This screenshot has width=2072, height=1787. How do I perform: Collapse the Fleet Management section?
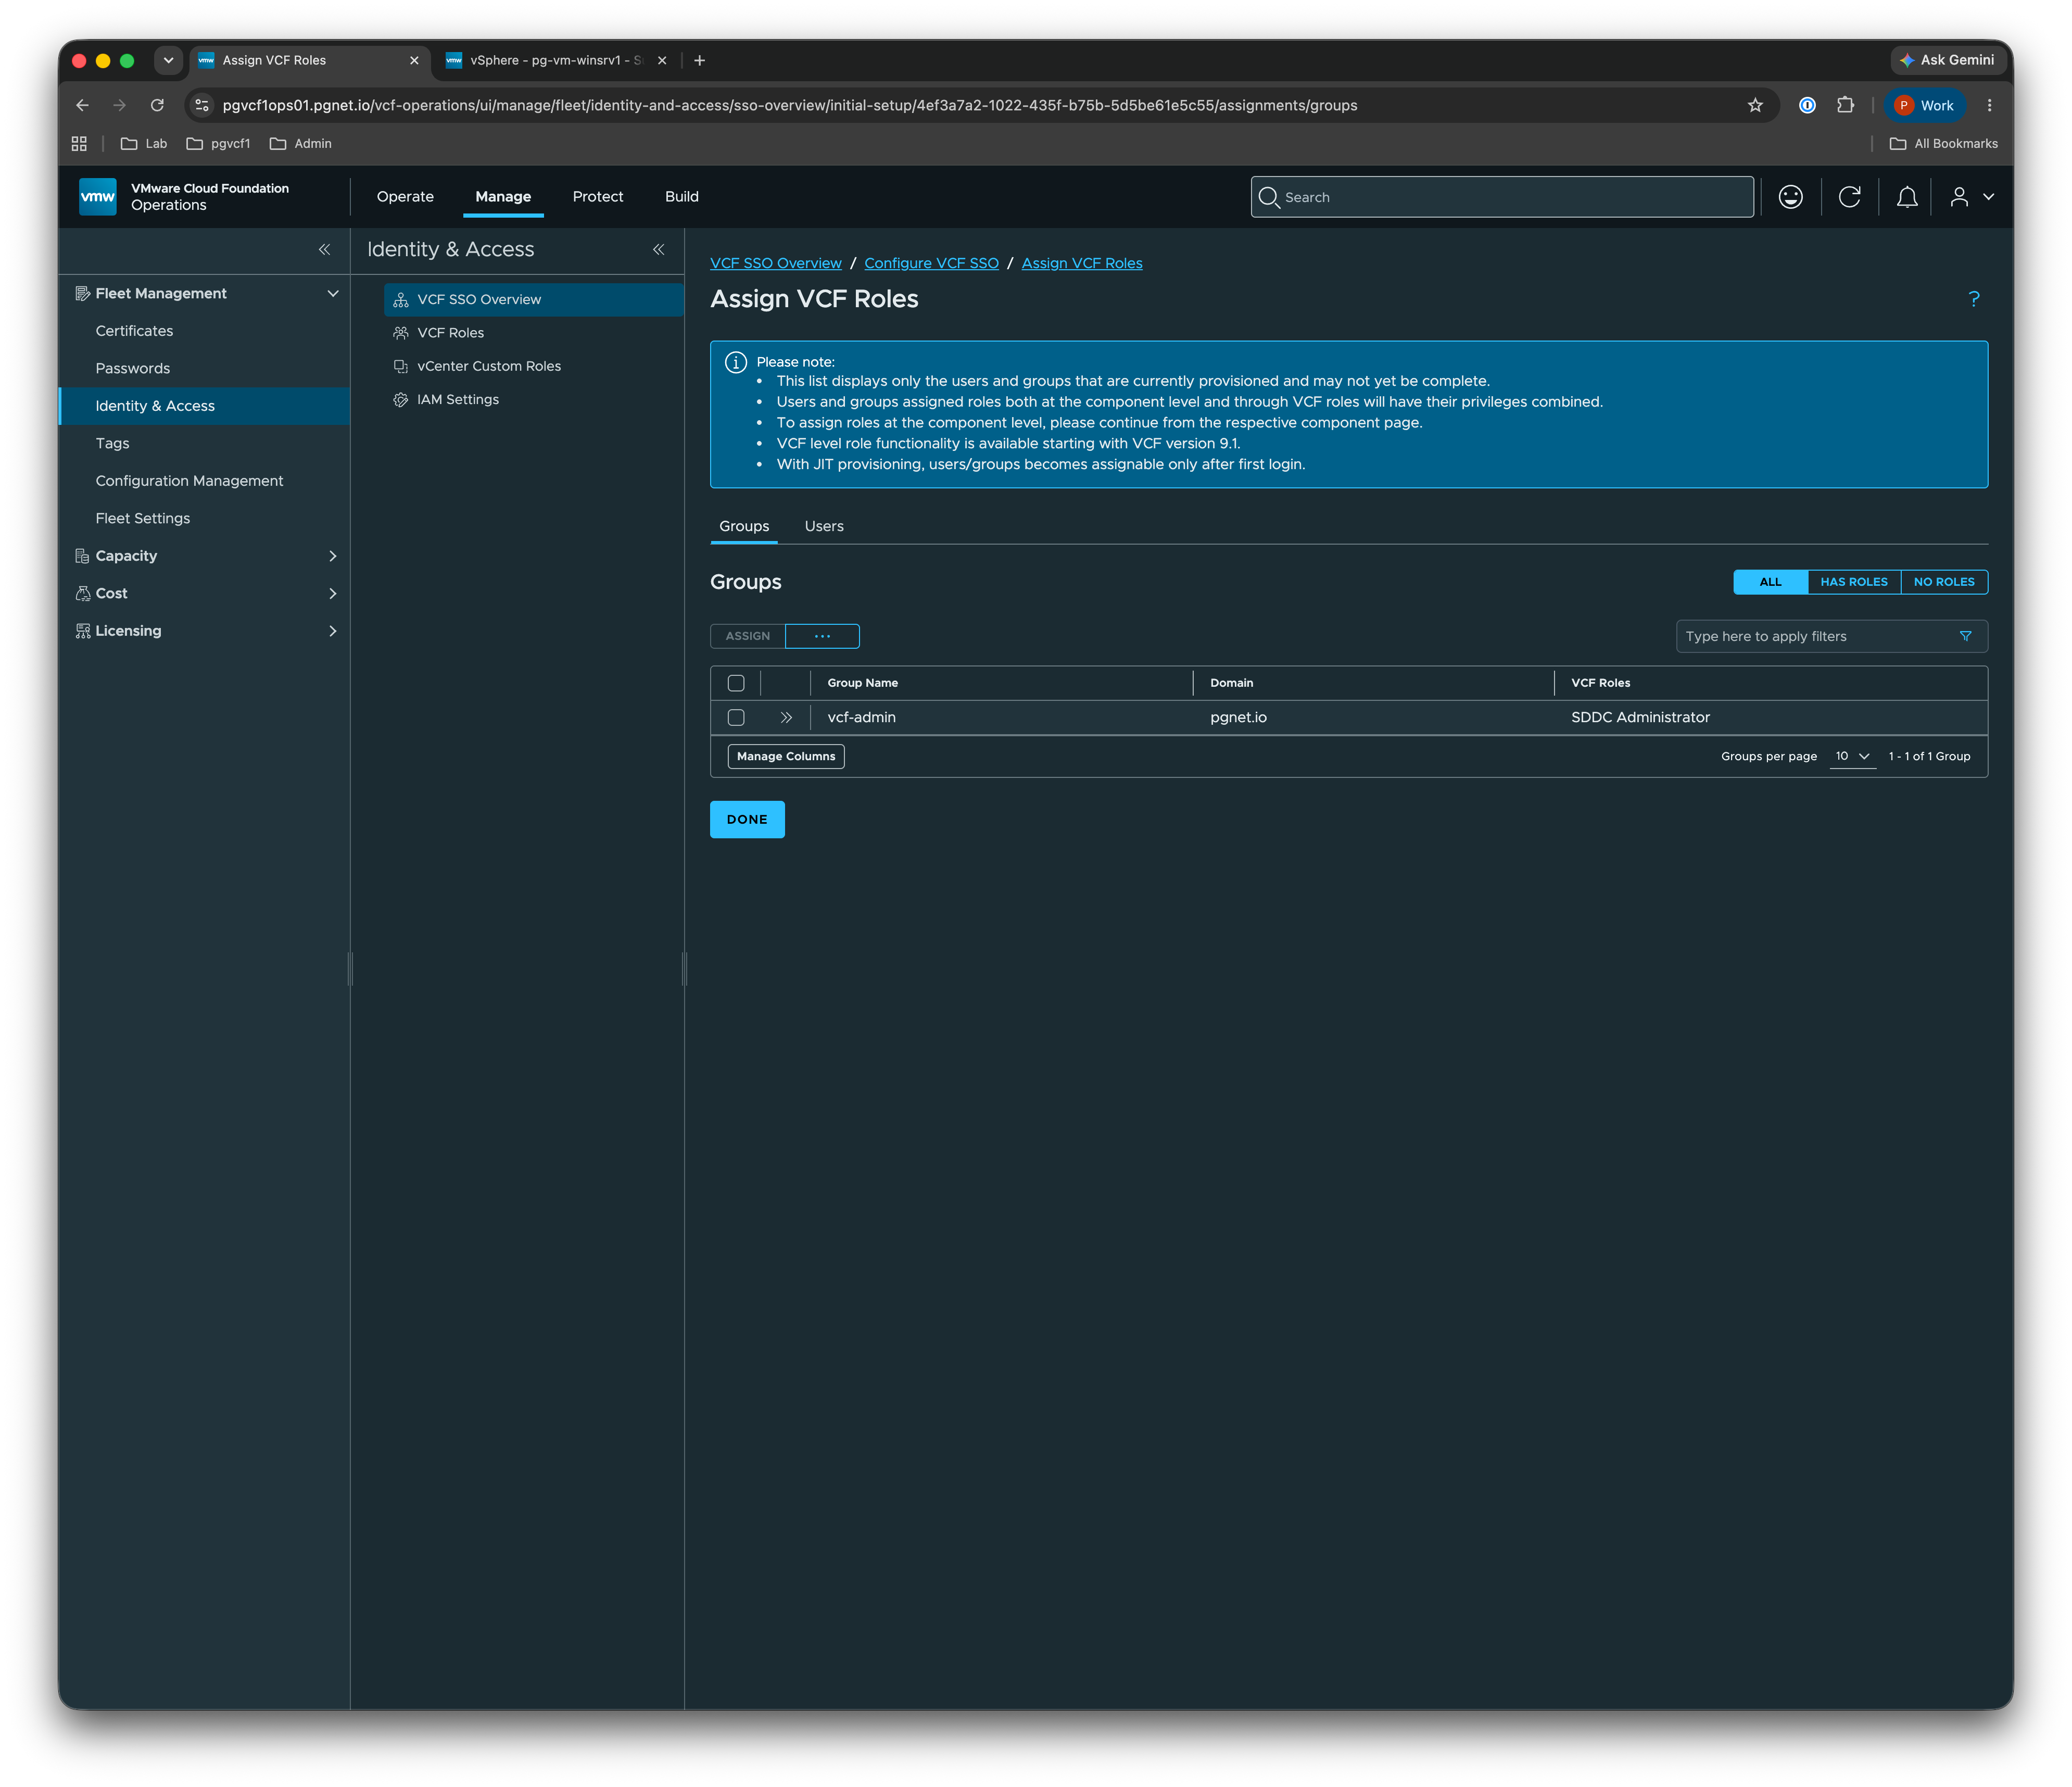click(333, 293)
